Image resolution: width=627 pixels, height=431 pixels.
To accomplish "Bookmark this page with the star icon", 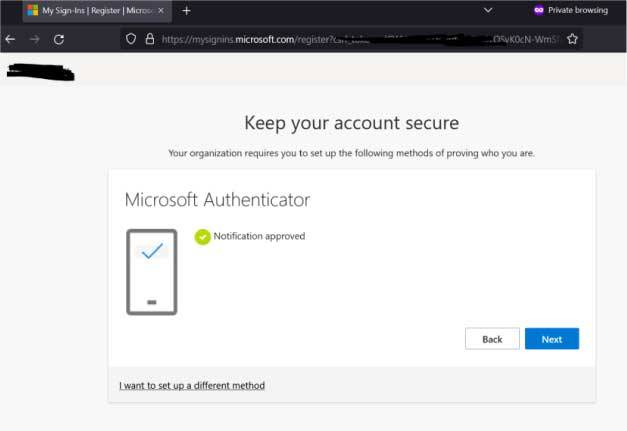I will 572,39.
